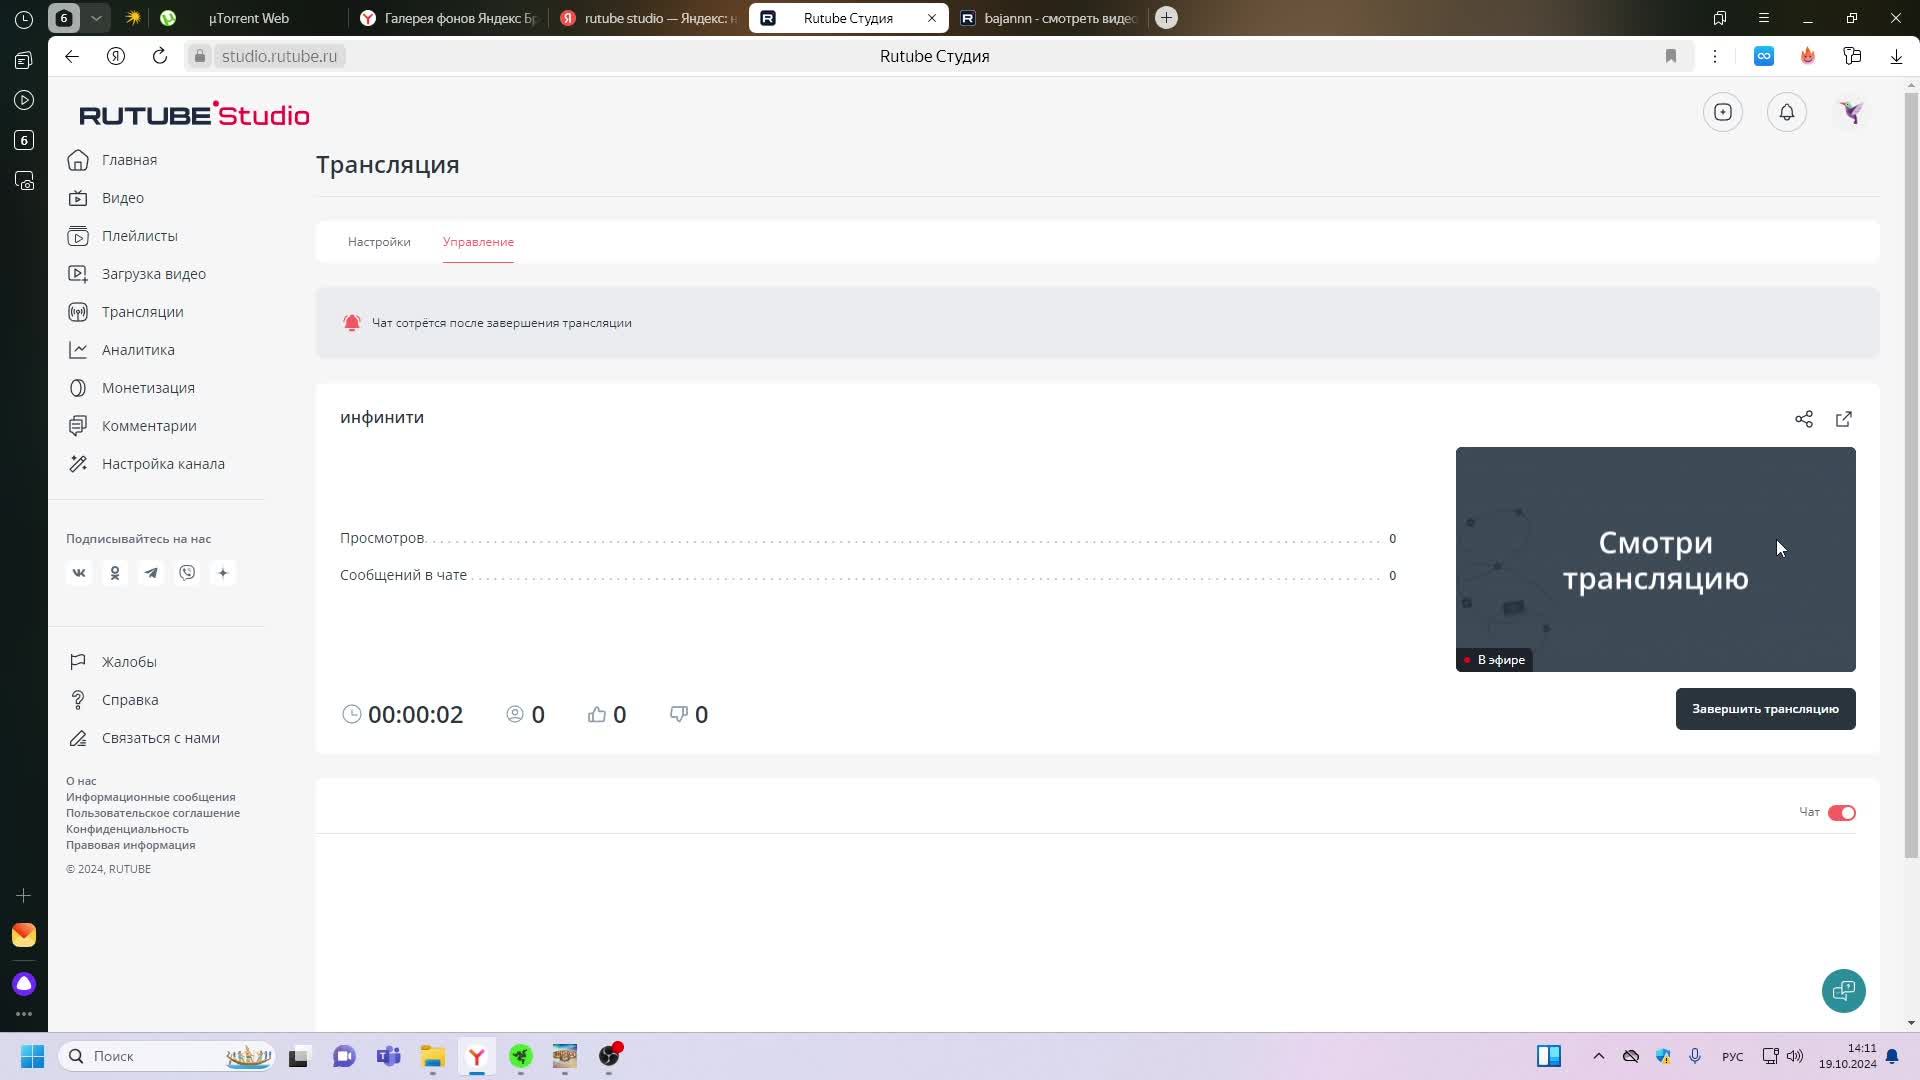Click the VK social network icon
This screenshot has height=1080, width=1920.
[x=79, y=573]
